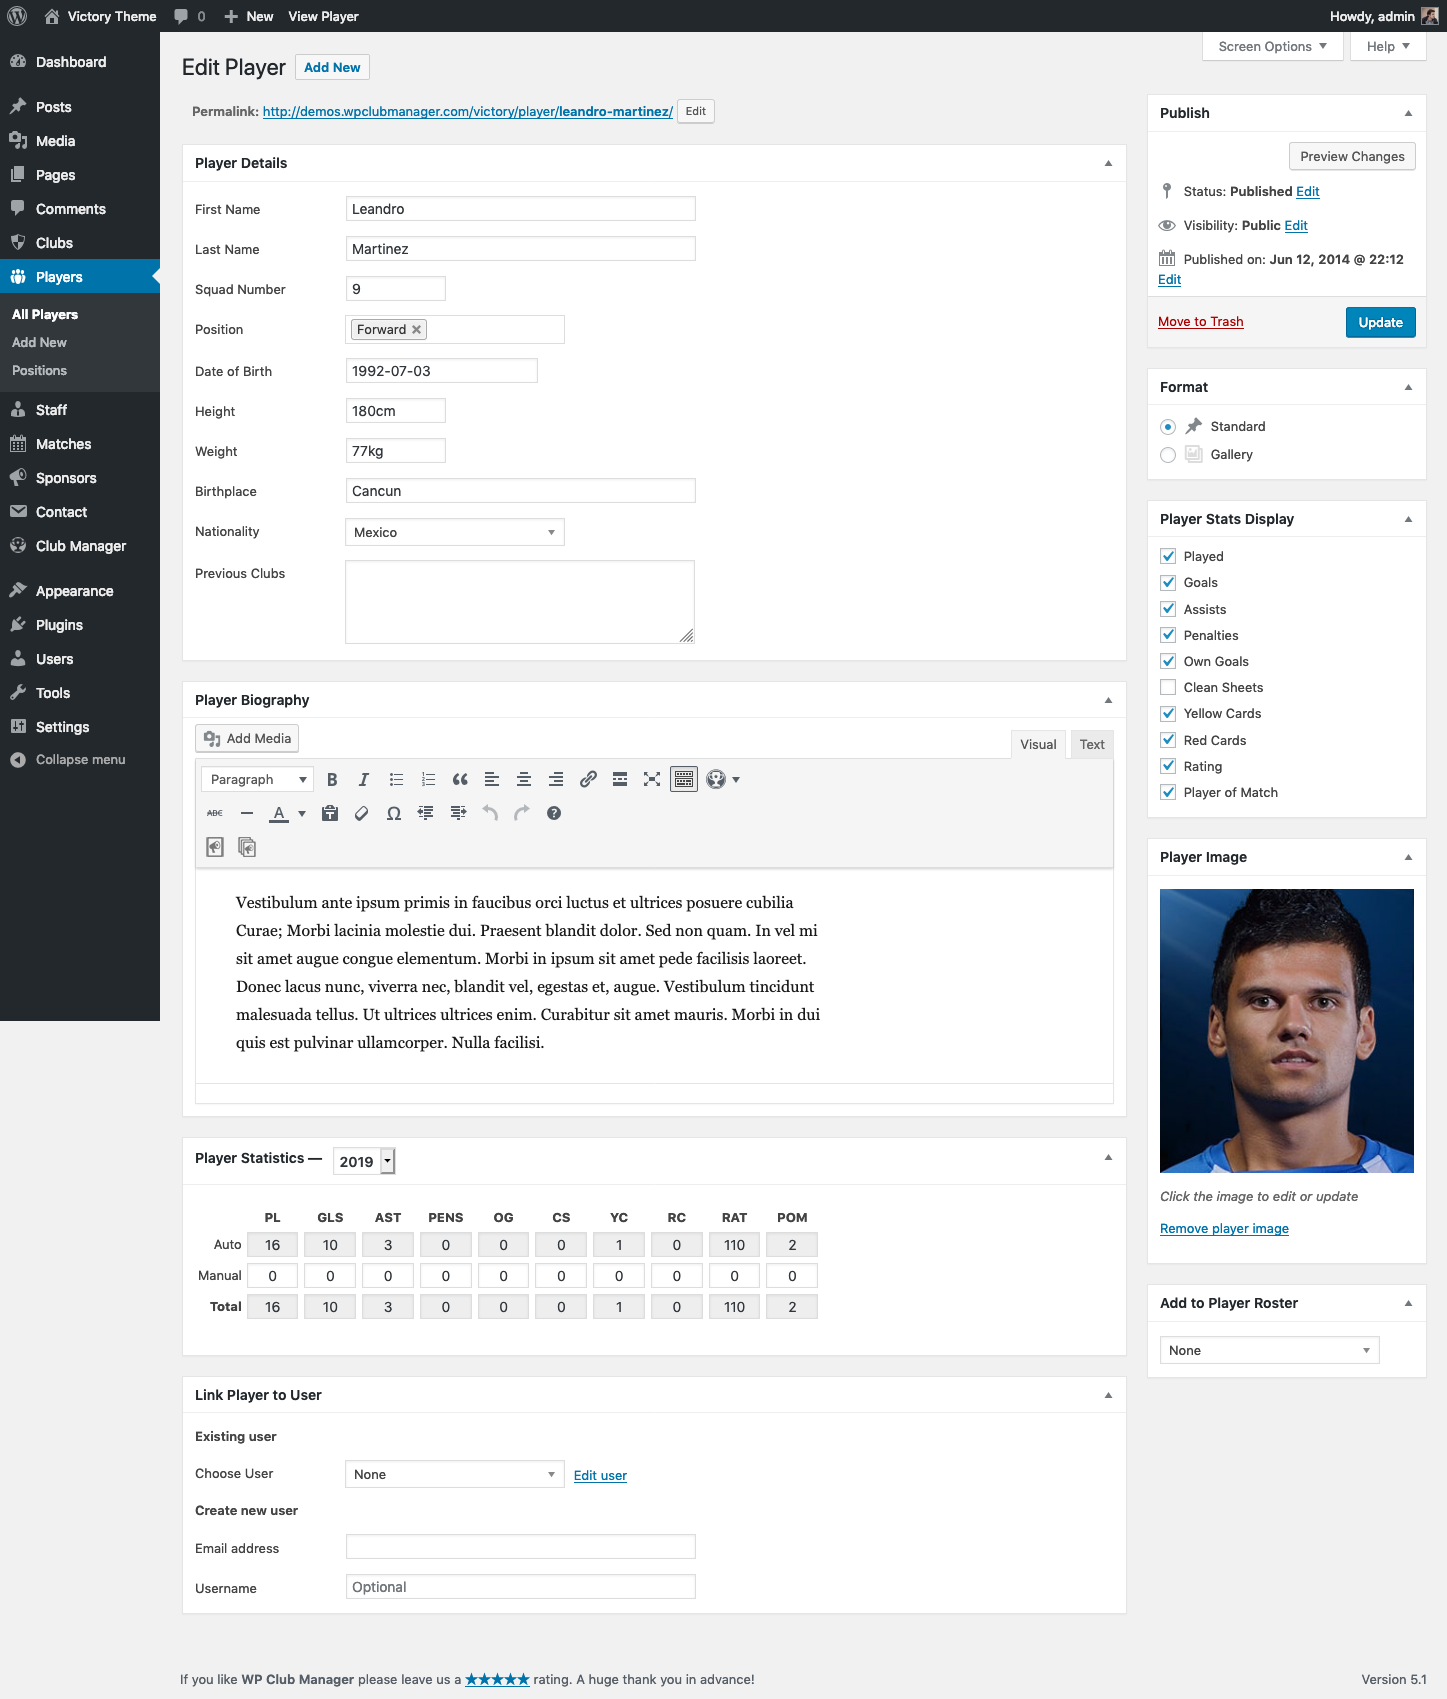This screenshot has width=1447, height=1699.
Task: Click the blue Update button
Action: coord(1380,323)
